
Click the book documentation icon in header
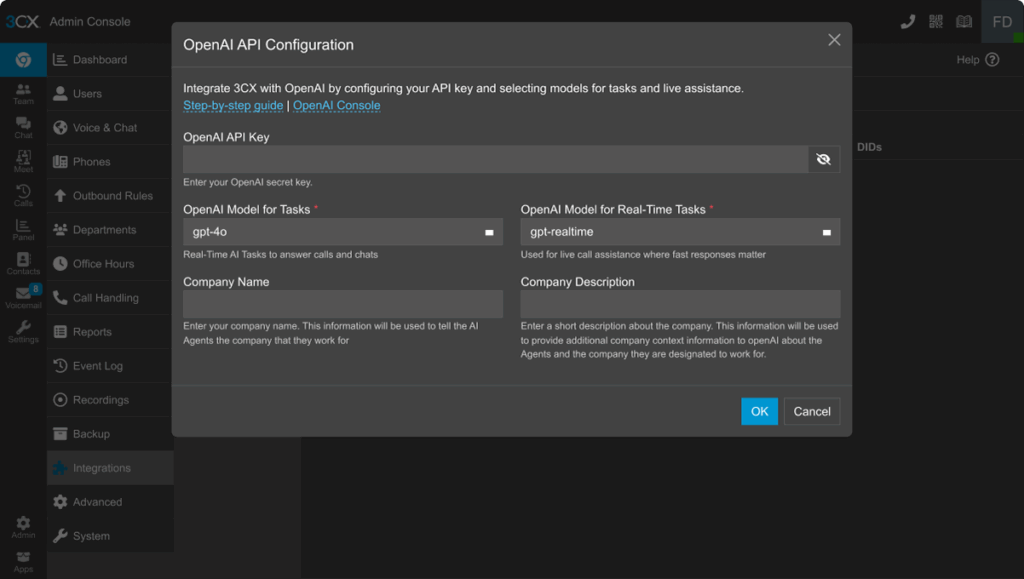[x=964, y=21]
